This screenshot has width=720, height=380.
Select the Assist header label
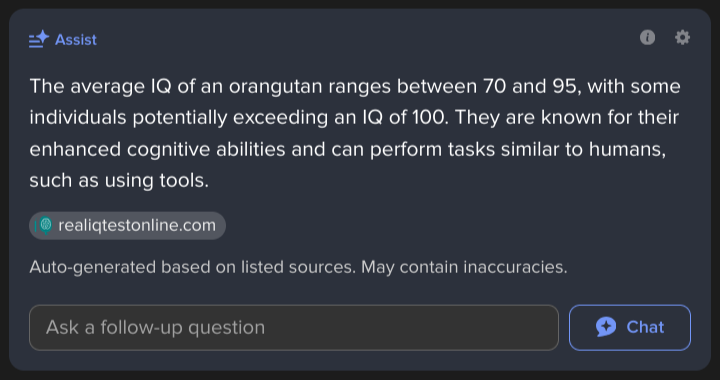tap(76, 40)
